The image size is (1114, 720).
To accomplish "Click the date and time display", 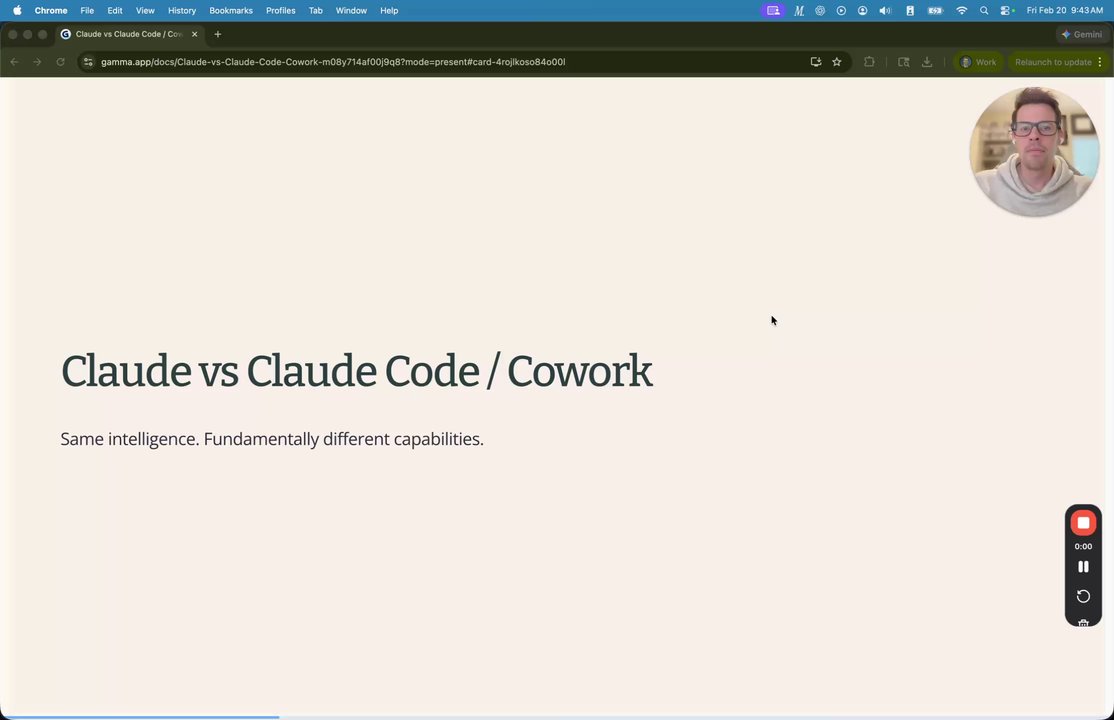I will point(1064,11).
